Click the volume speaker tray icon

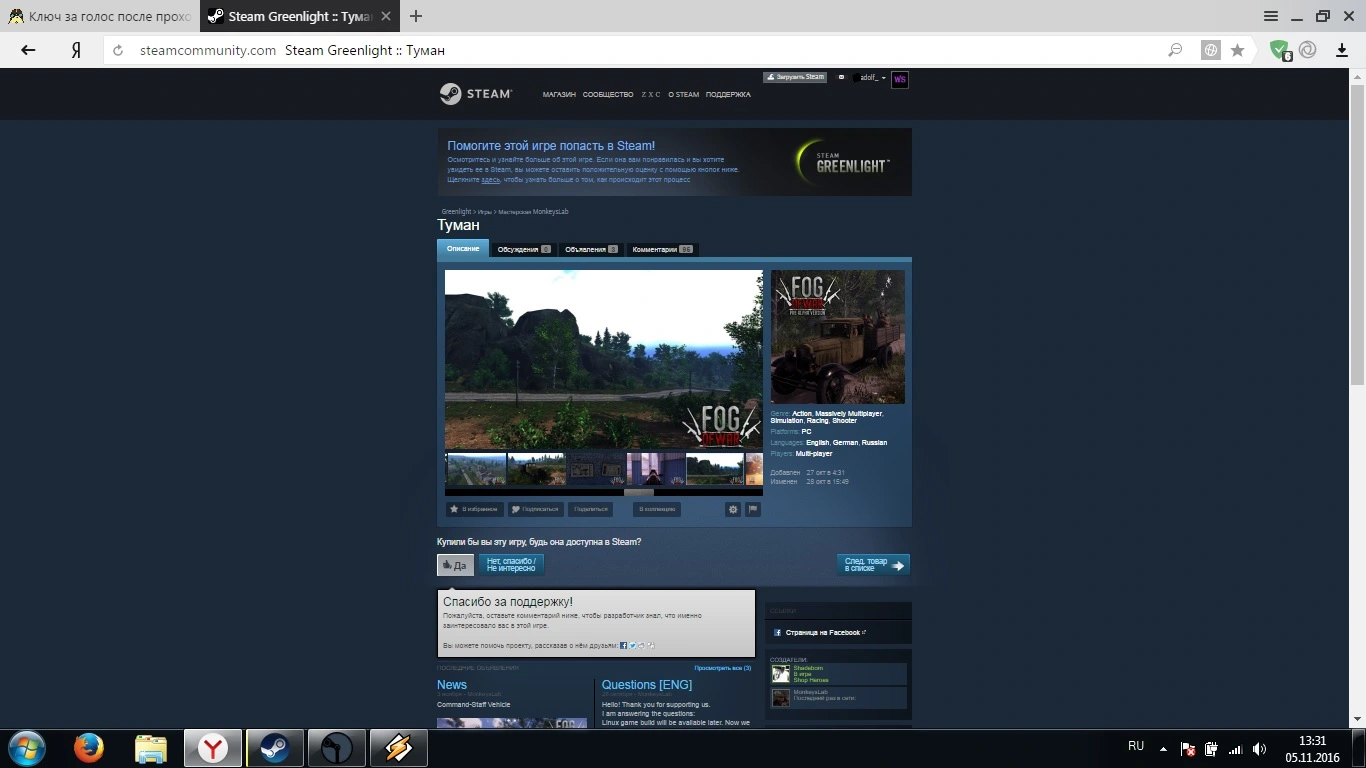(1260, 749)
